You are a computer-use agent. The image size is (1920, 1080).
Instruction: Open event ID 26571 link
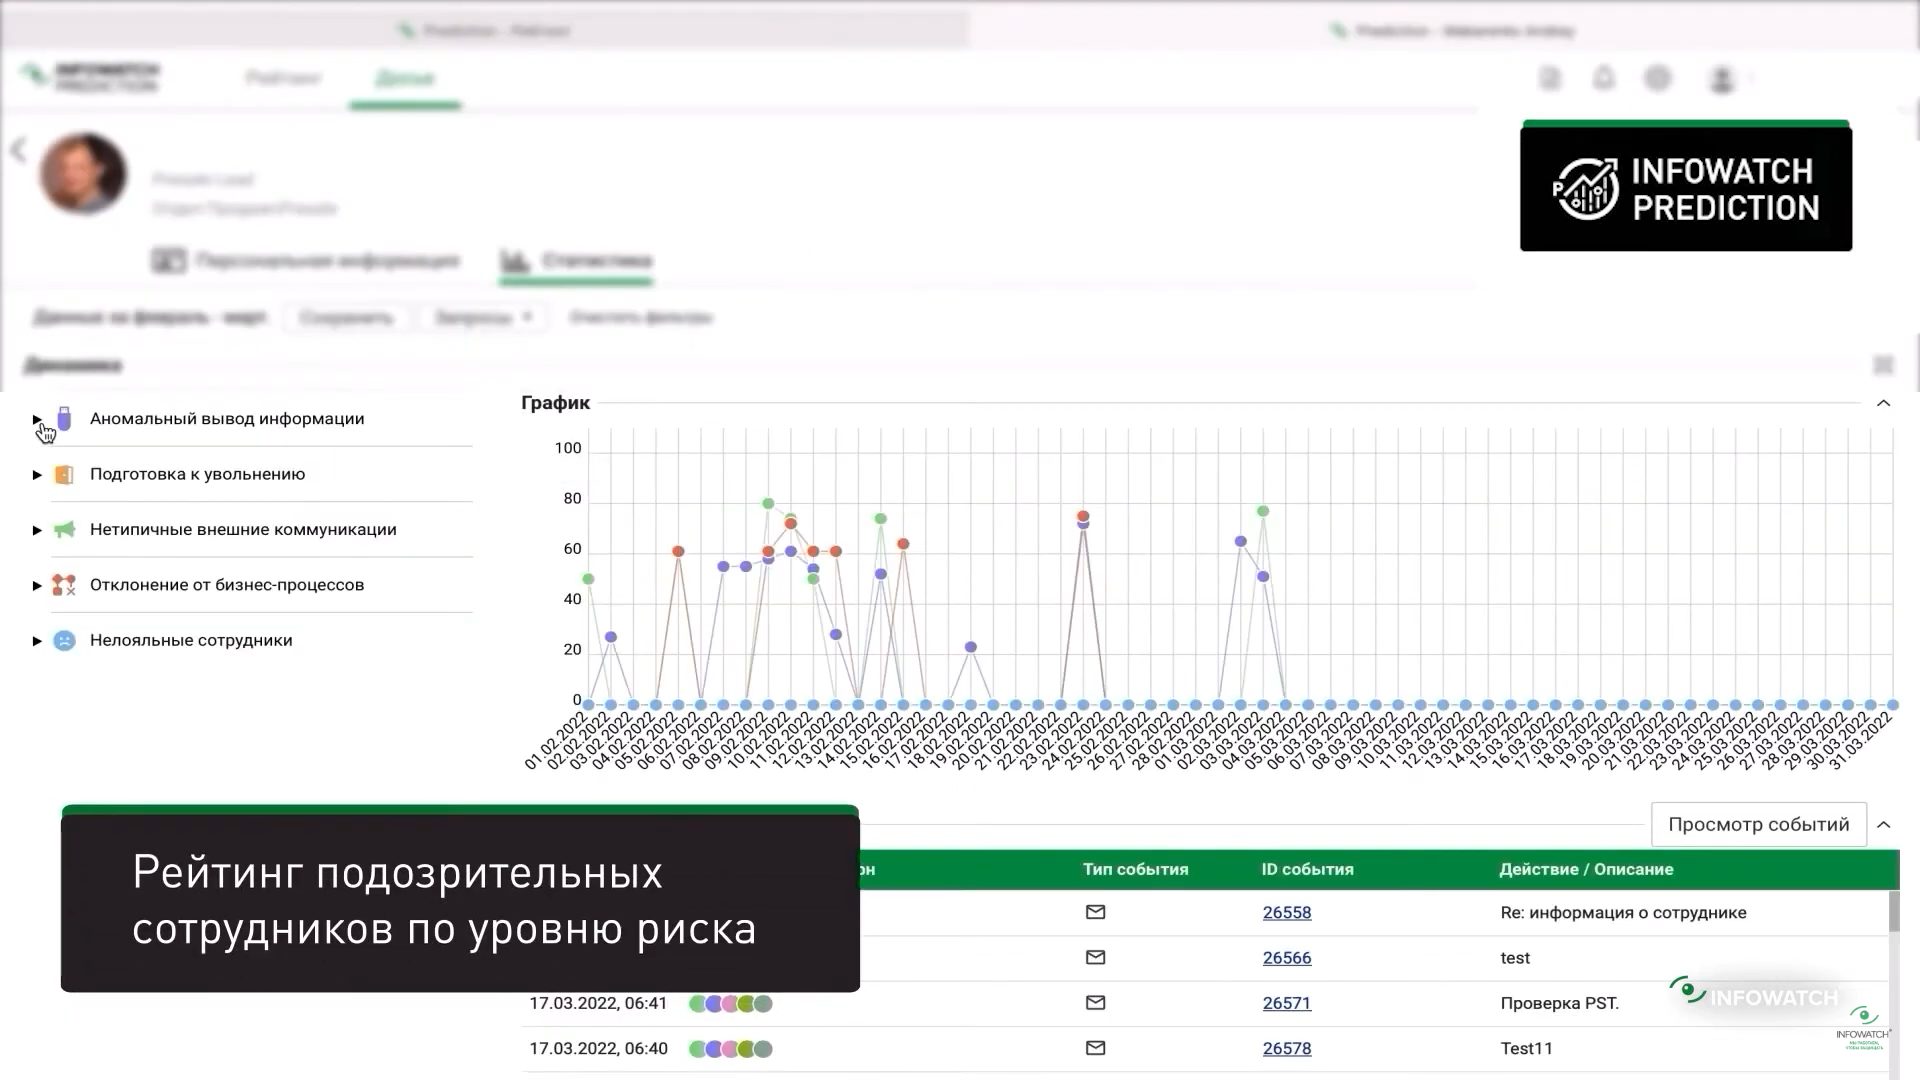pos(1287,1003)
